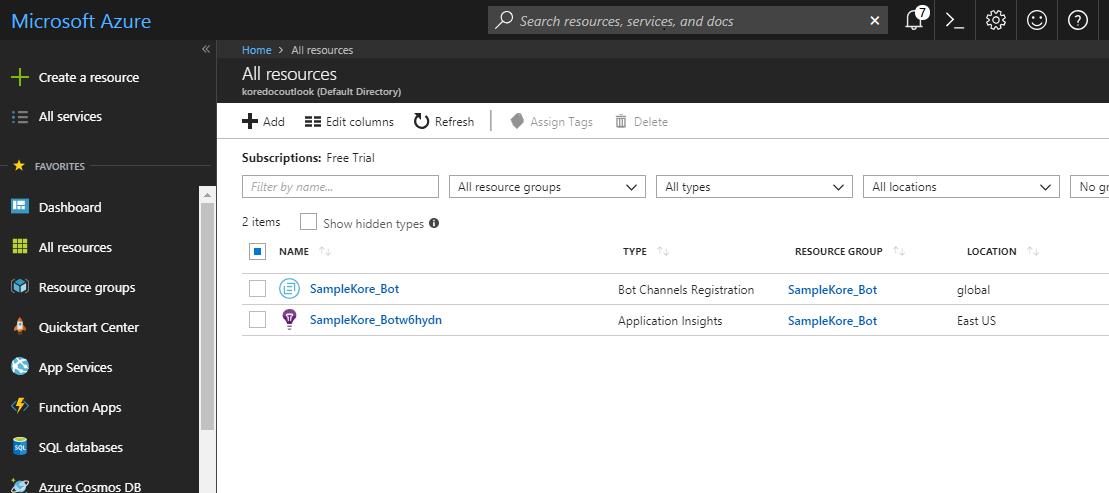Open the SampleKore_Botw6hydn resource link
Screen dimensions: 1109x493
(x=376, y=320)
